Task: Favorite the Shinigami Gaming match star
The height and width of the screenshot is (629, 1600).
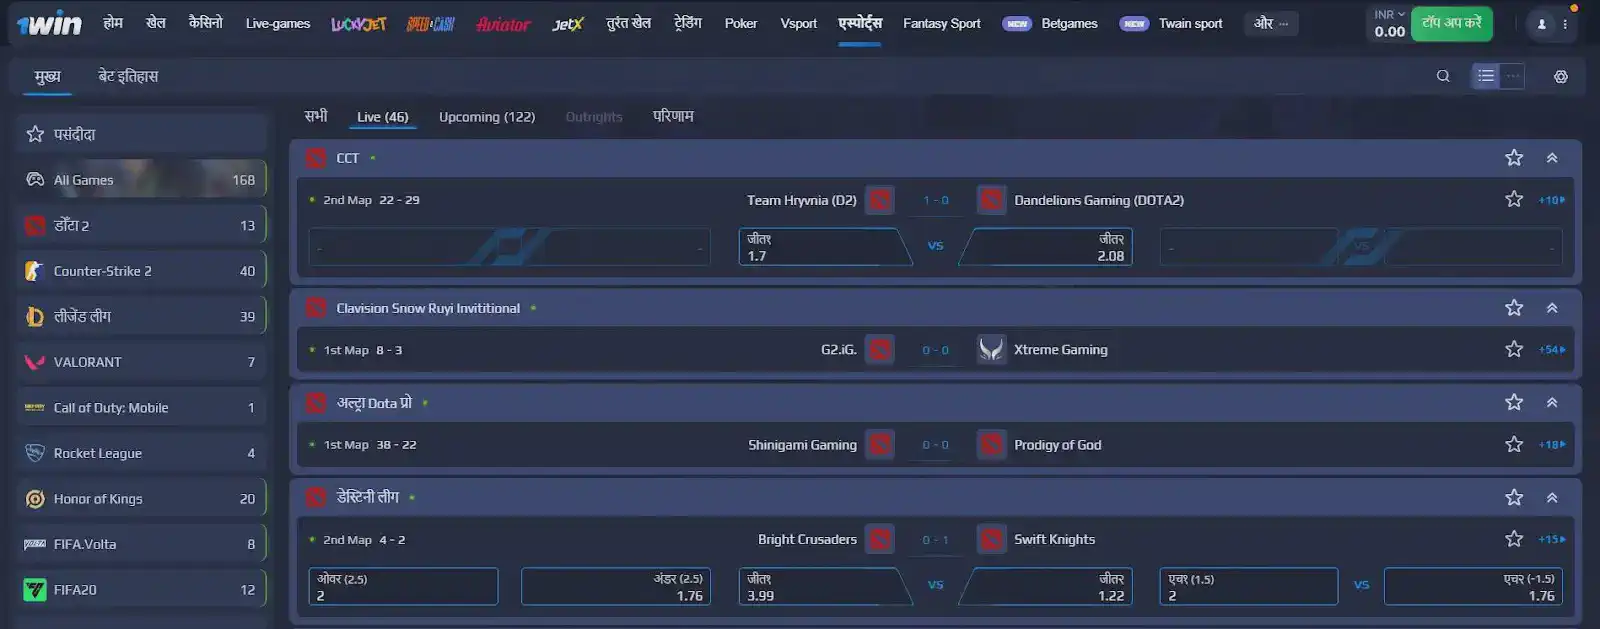Action: pos(1514,444)
